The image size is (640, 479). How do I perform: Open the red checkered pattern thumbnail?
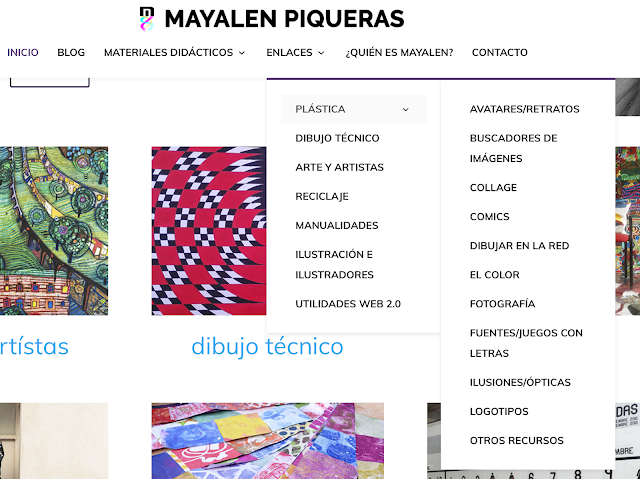coord(209,231)
